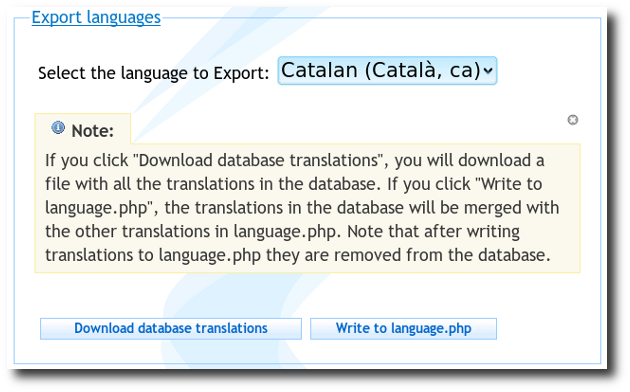
Task: Expand the language list via the chevron arrow
Action: 488,71
